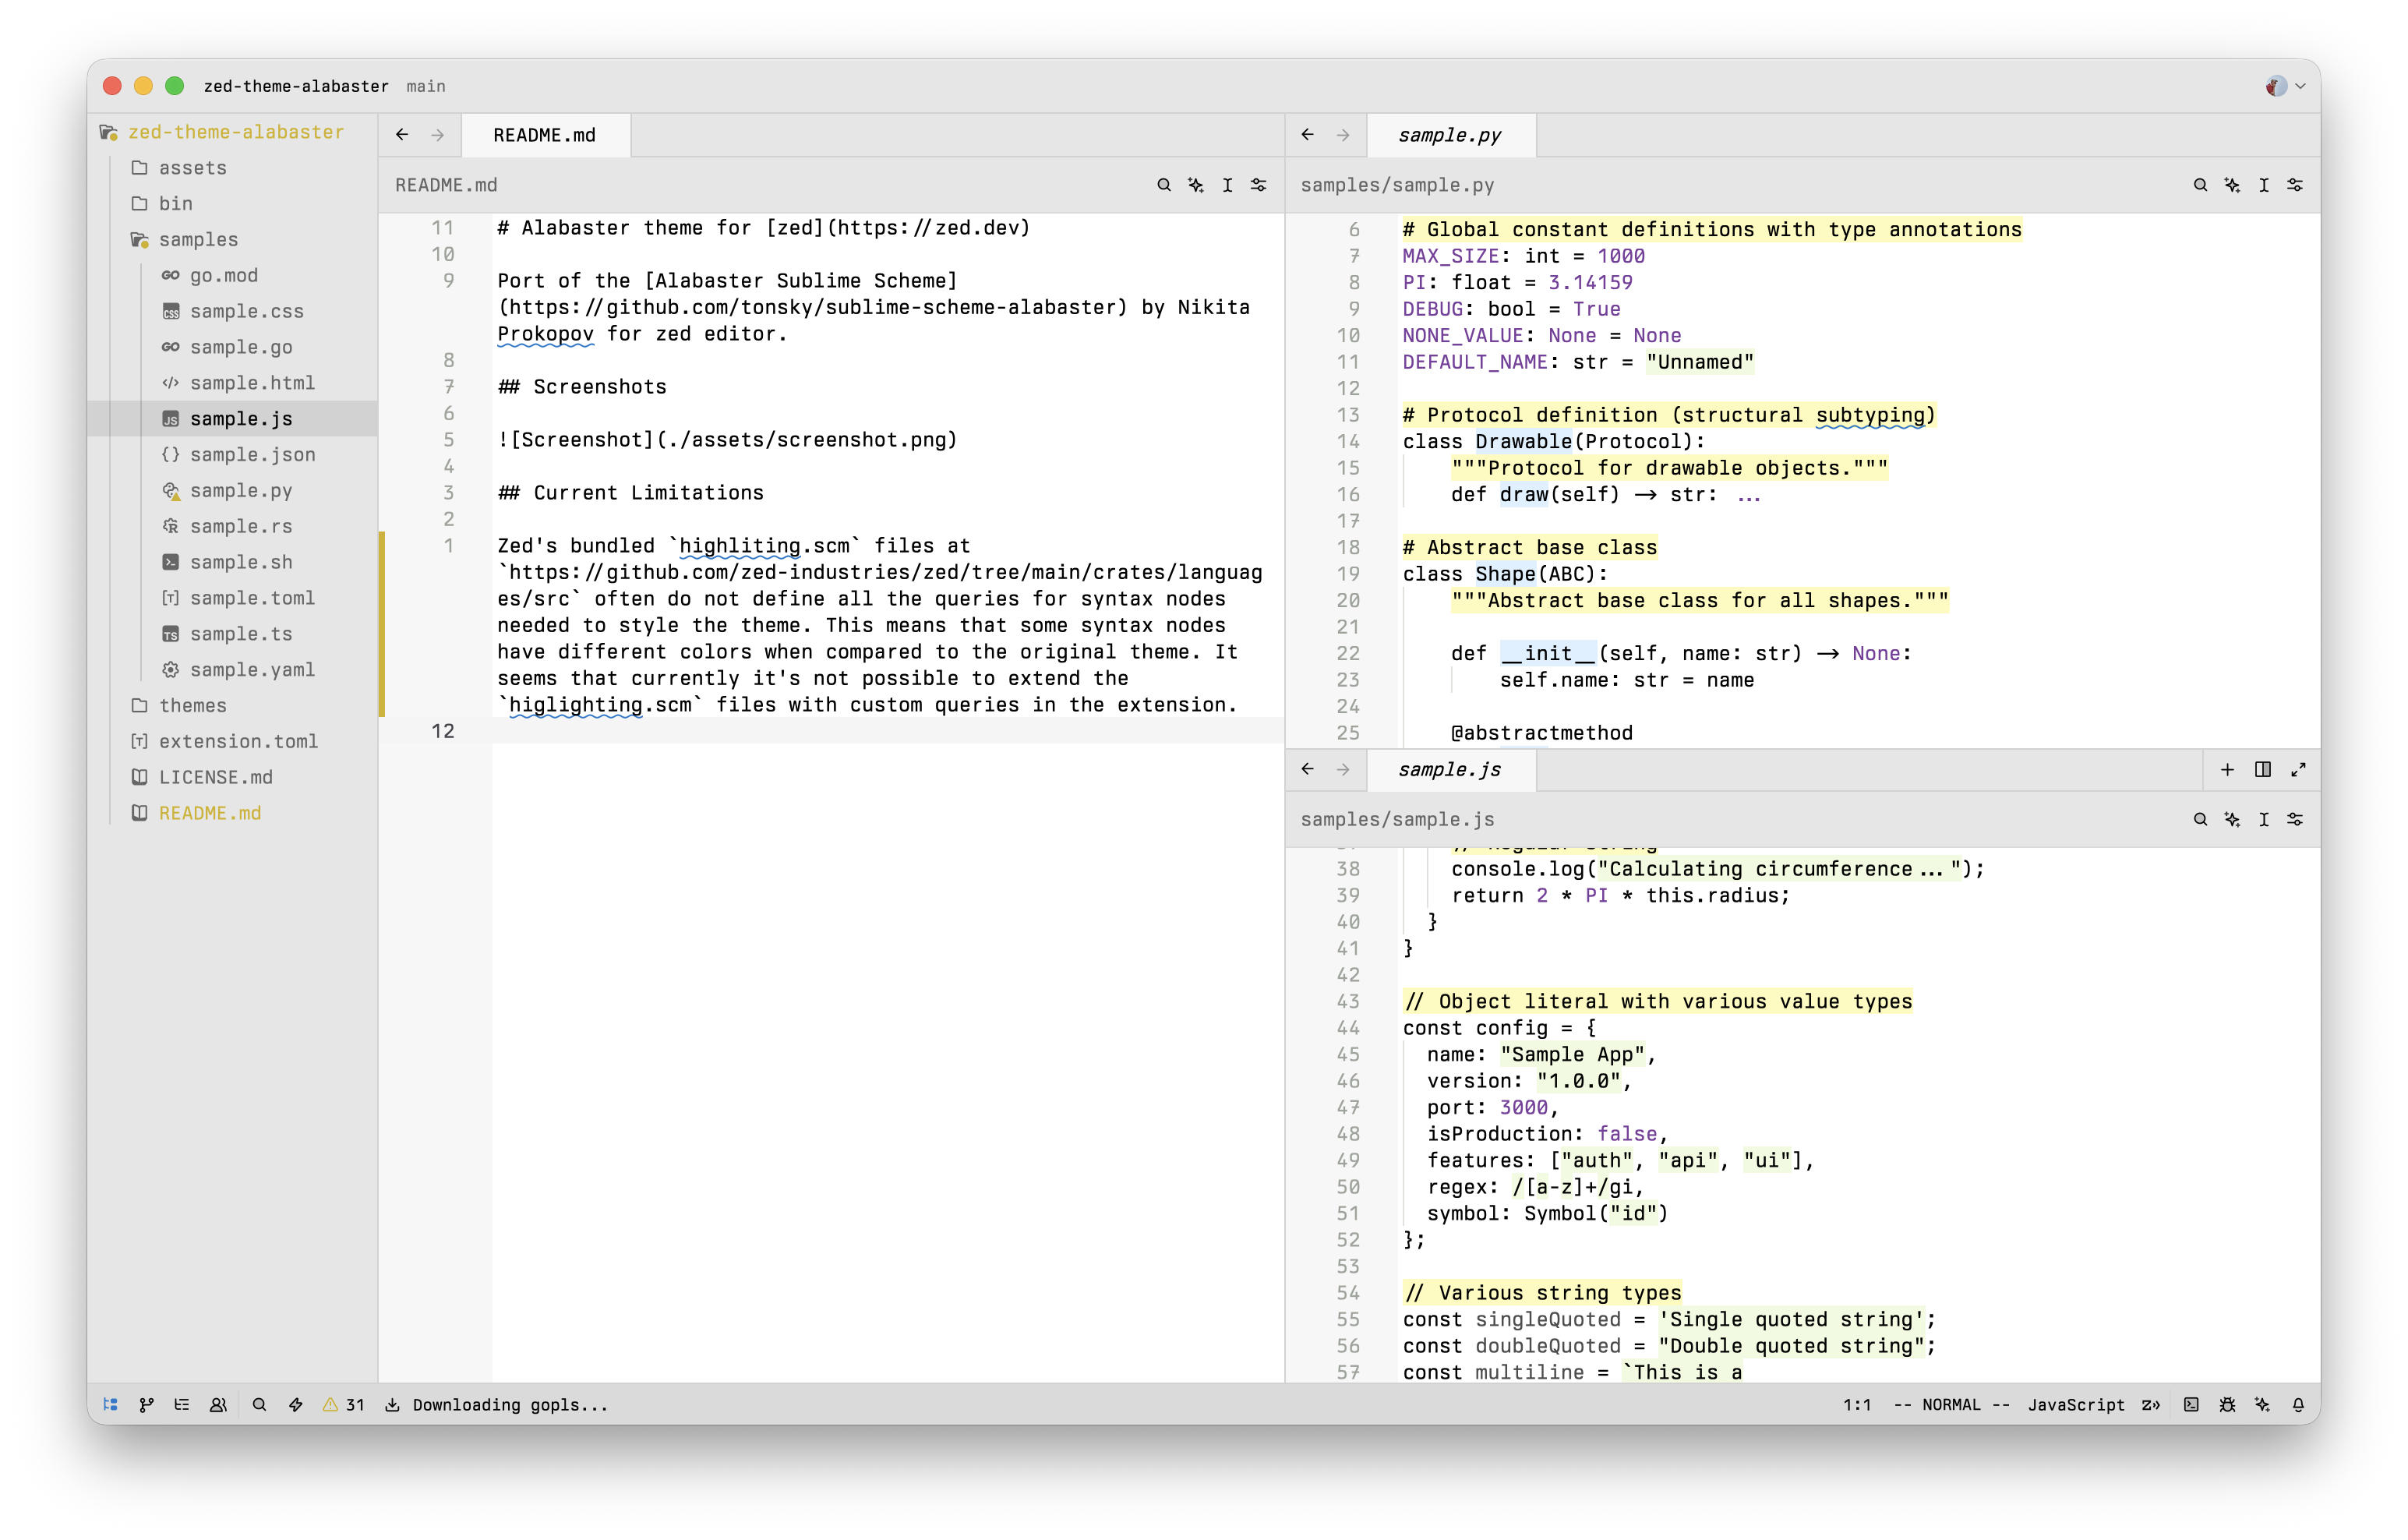Toggle Zed edit predictions icon
2408x1540 pixels.
[2150, 1404]
